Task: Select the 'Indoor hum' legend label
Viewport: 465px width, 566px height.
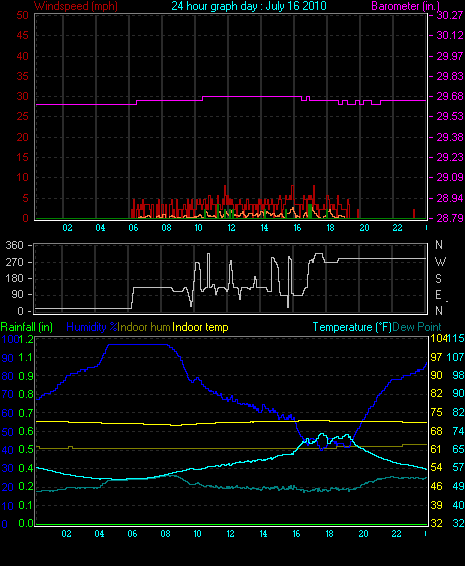Action: (x=144, y=327)
